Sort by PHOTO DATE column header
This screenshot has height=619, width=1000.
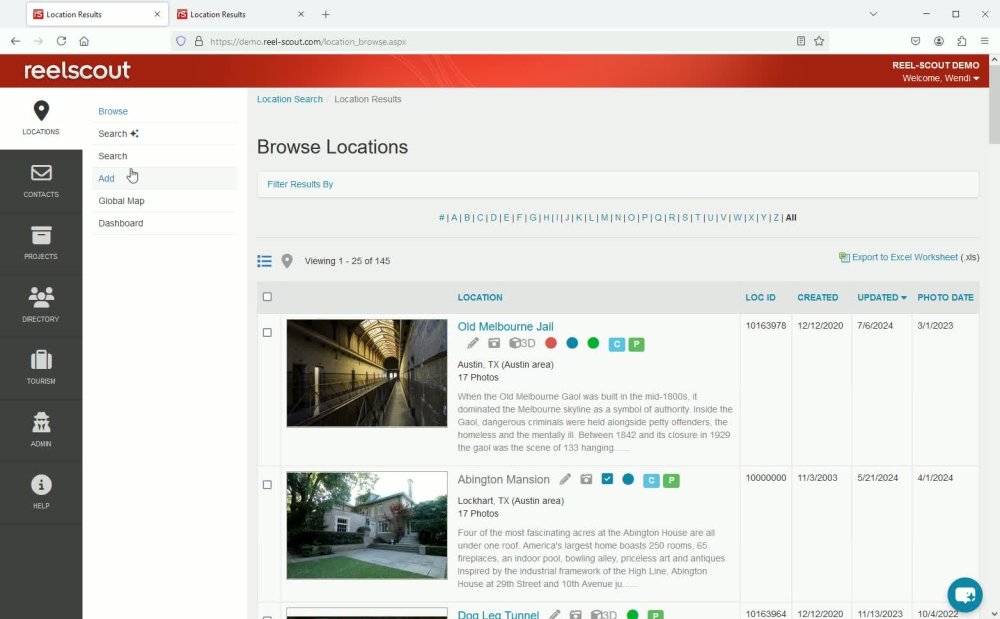[945, 297]
